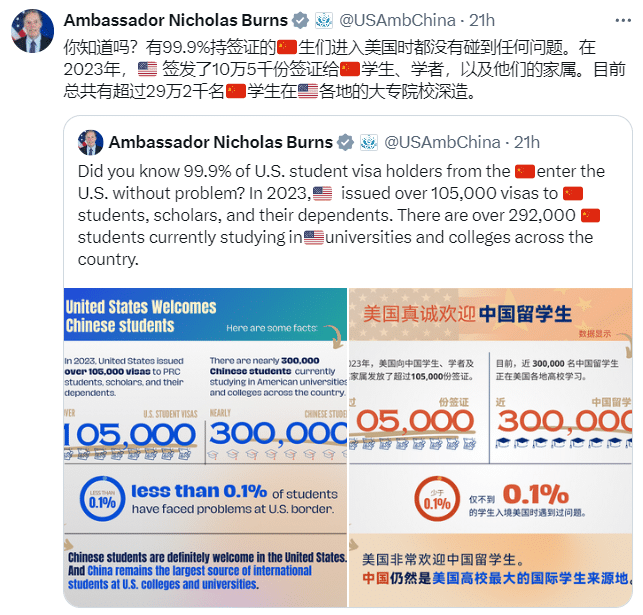Click the government seal icon on main tweet
The image size is (643, 615).
pos(324,20)
